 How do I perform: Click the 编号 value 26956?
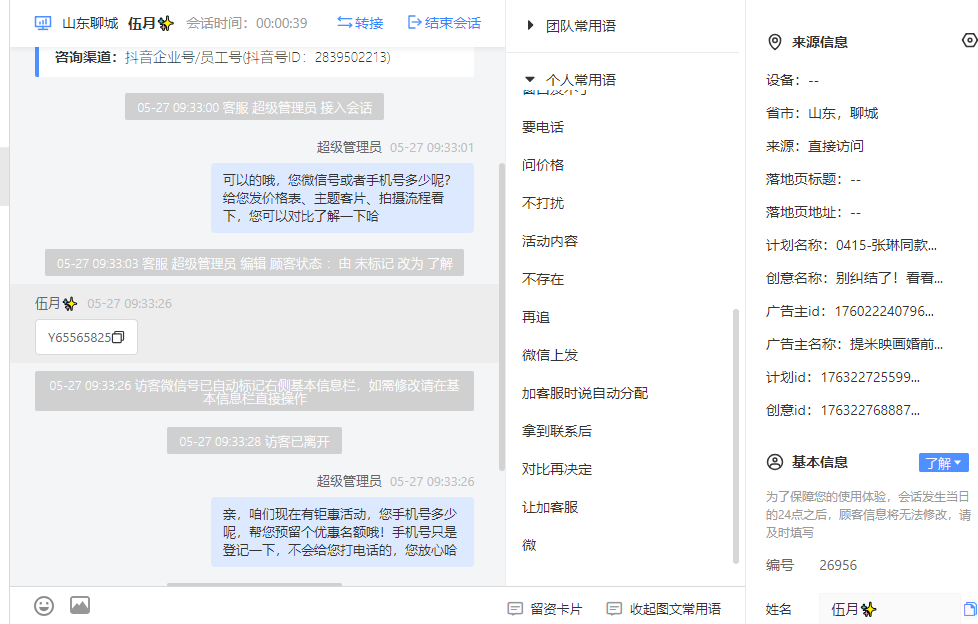[838, 565]
